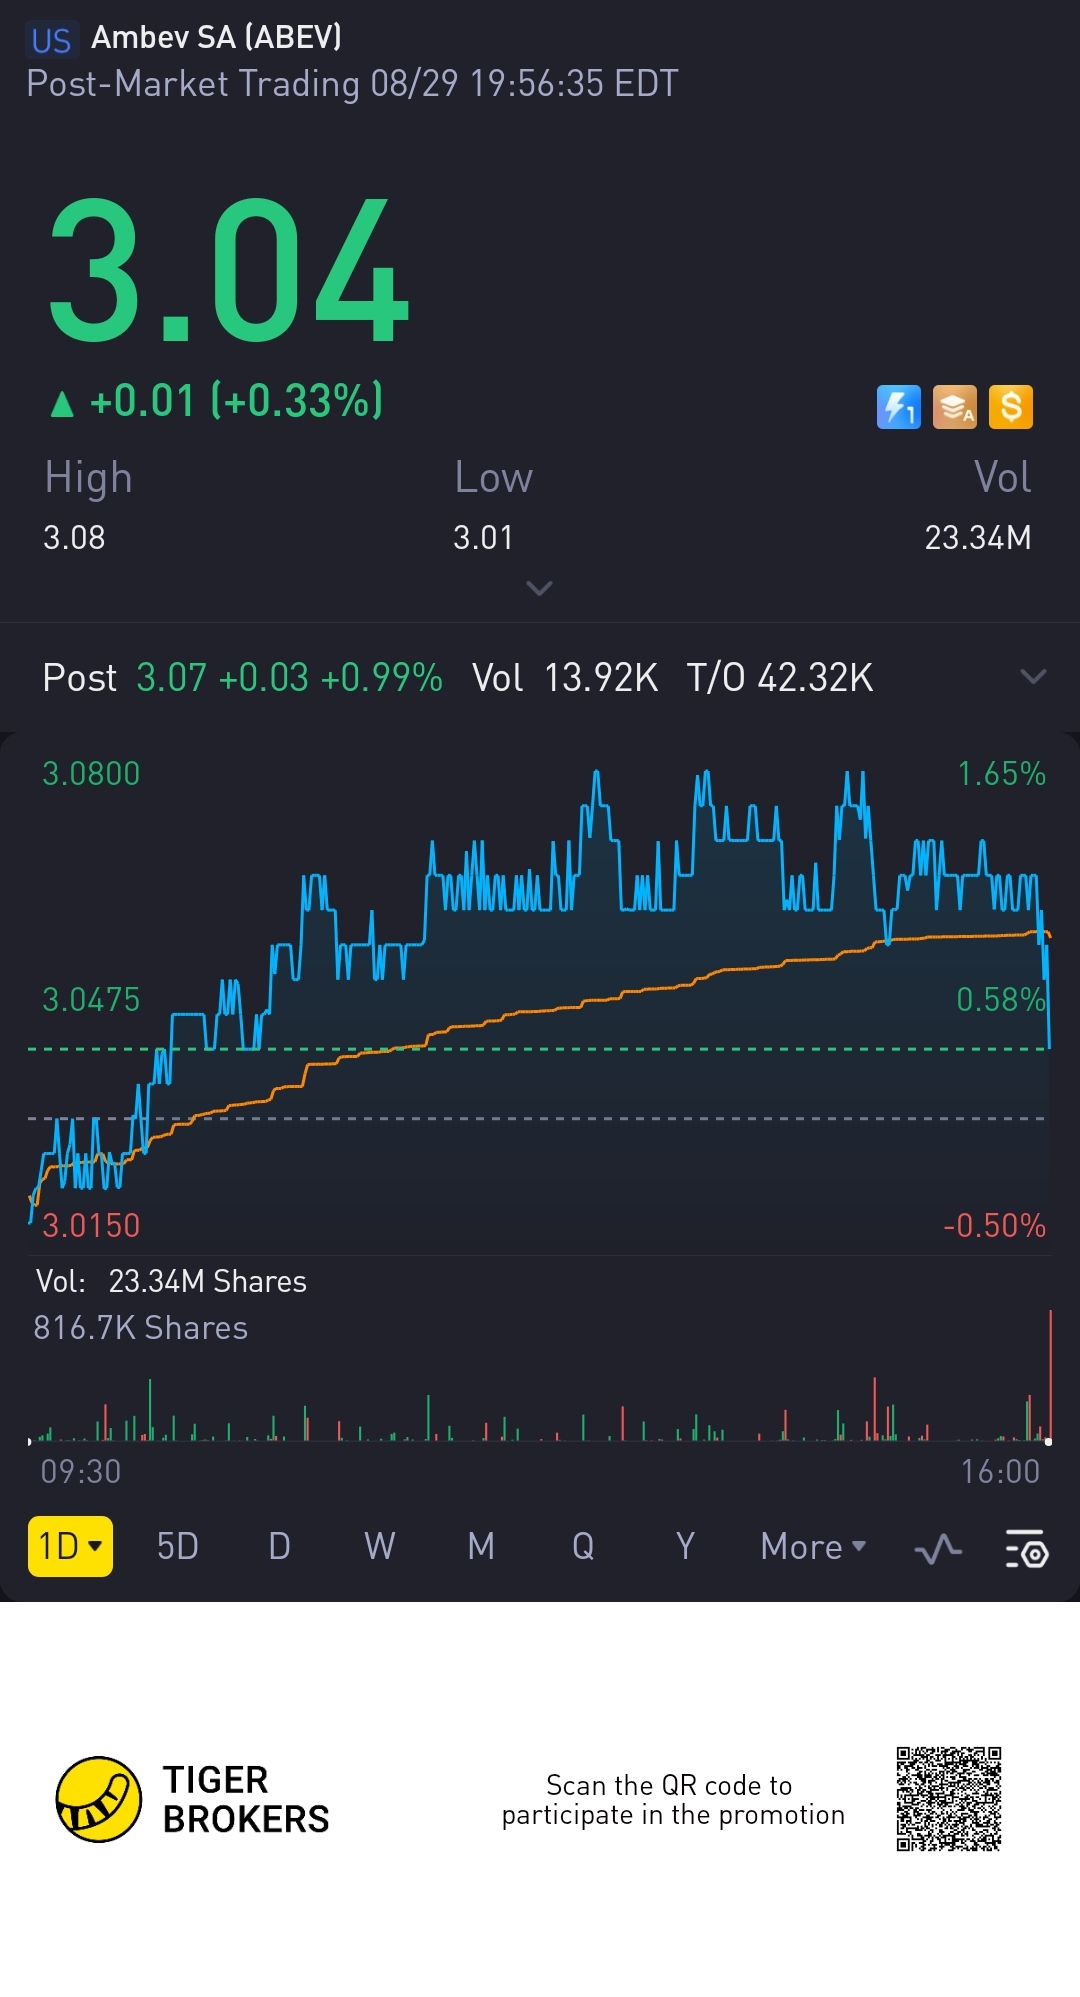The width and height of the screenshot is (1080, 1997).
Task: Switch chart to 5D timeframe
Action: (178, 1547)
